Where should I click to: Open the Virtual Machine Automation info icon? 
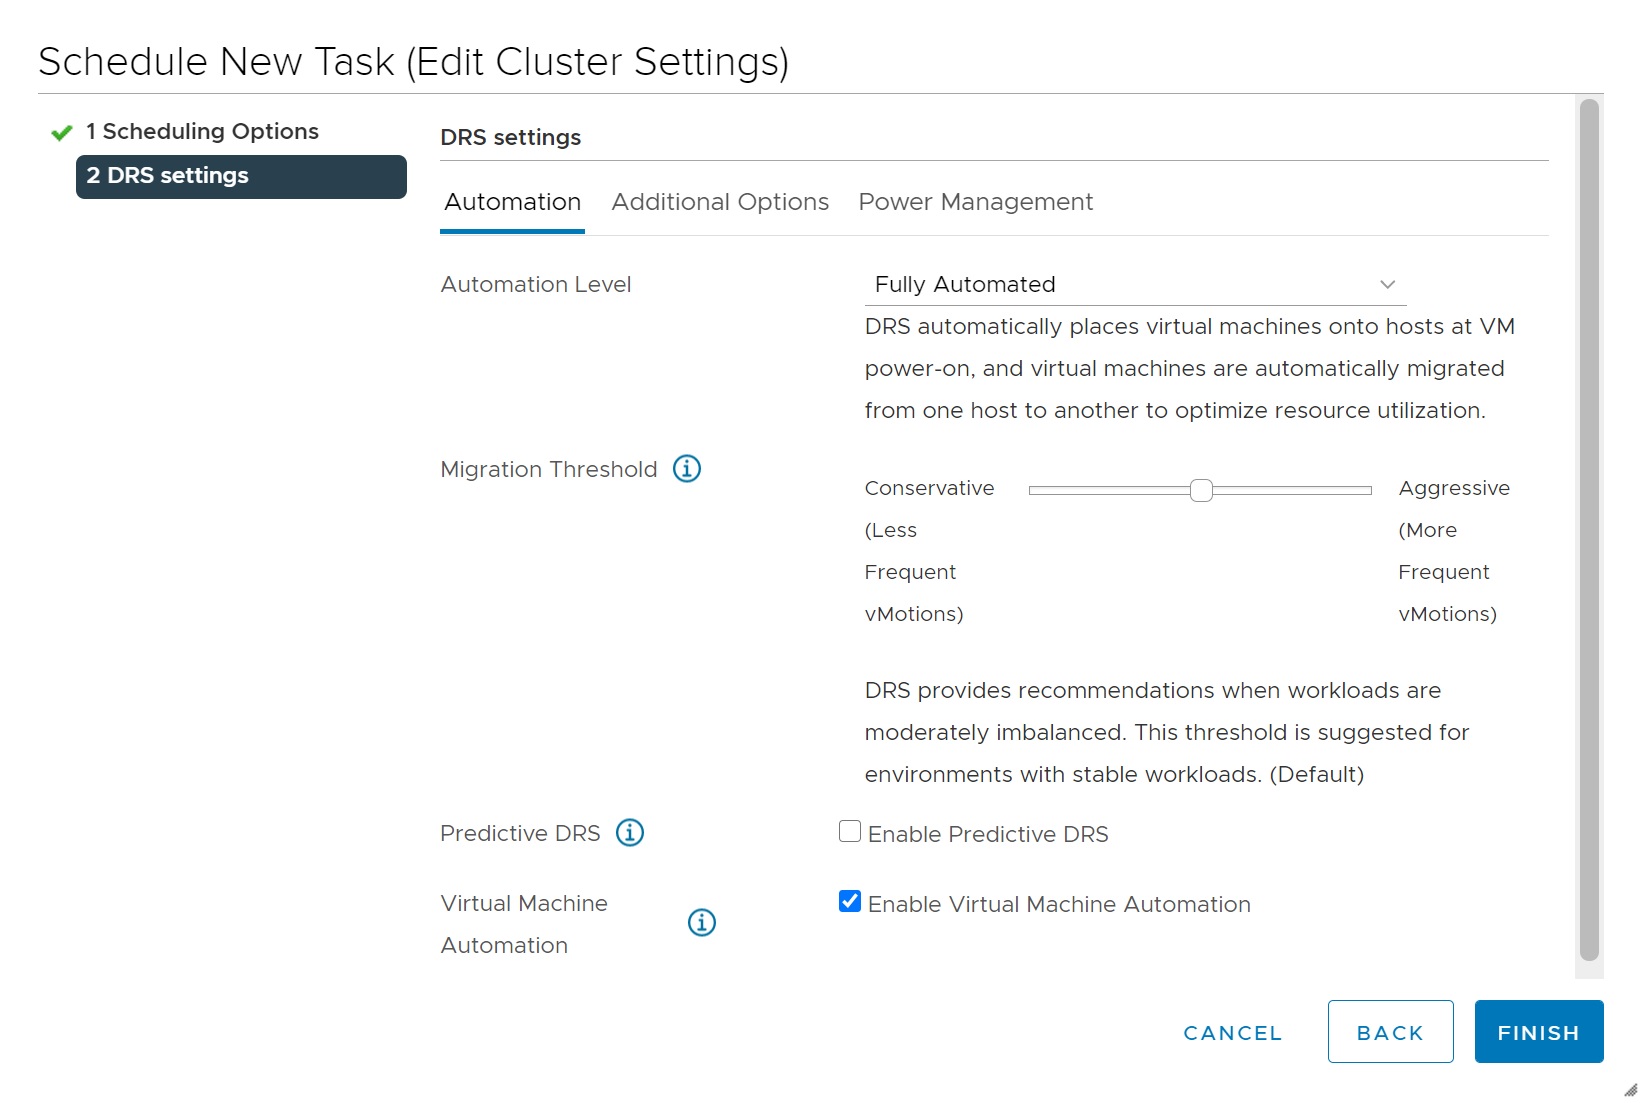pyautogui.click(x=702, y=922)
